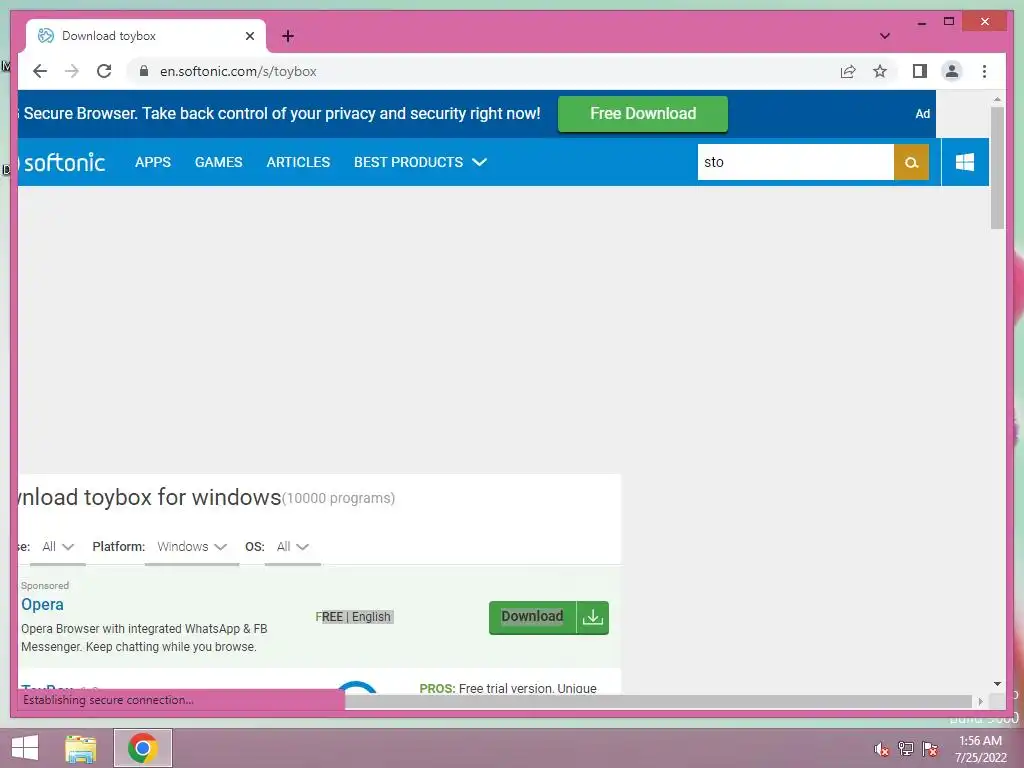
Task: Submit search with magnifier button
Action: pos(911,162)
